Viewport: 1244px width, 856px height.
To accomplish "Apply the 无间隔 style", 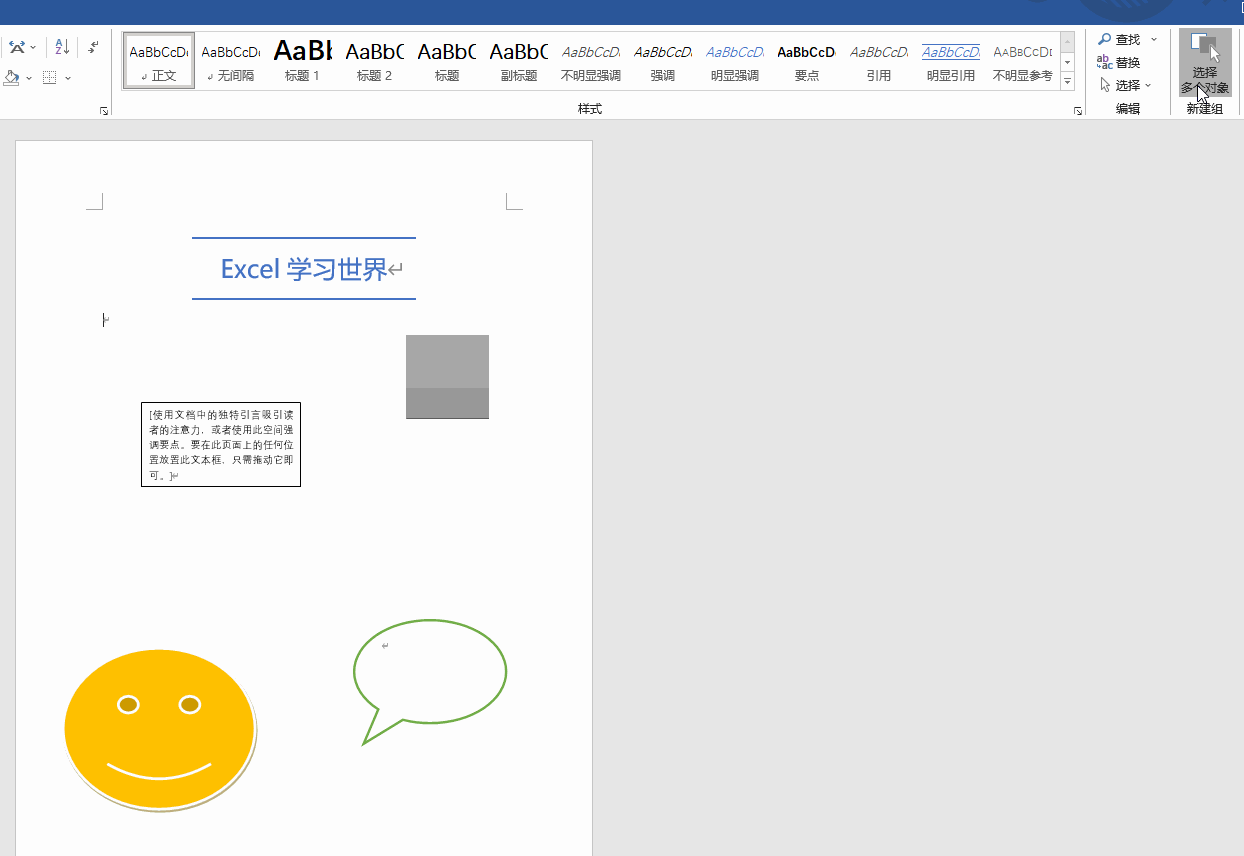I will coord(231,60).
